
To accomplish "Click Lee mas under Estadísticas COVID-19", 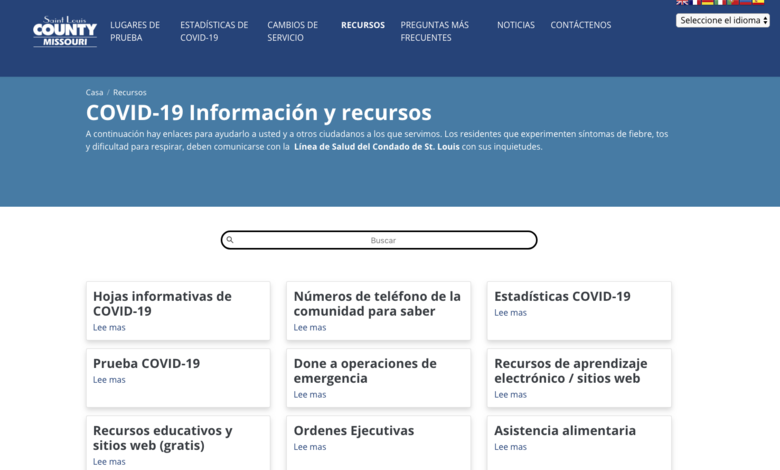I will click(x=510, y=312).
